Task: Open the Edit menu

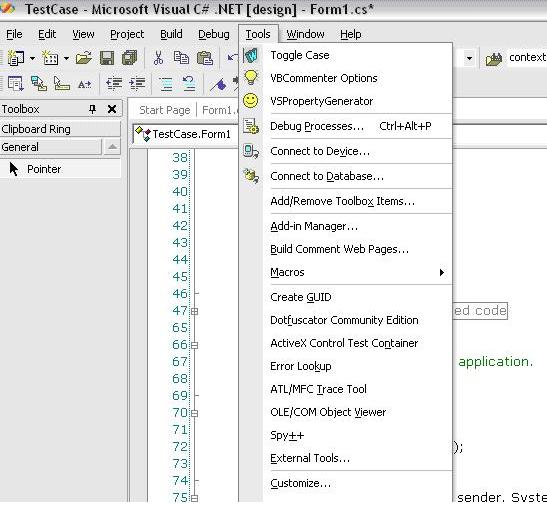Action: (47, 34)
